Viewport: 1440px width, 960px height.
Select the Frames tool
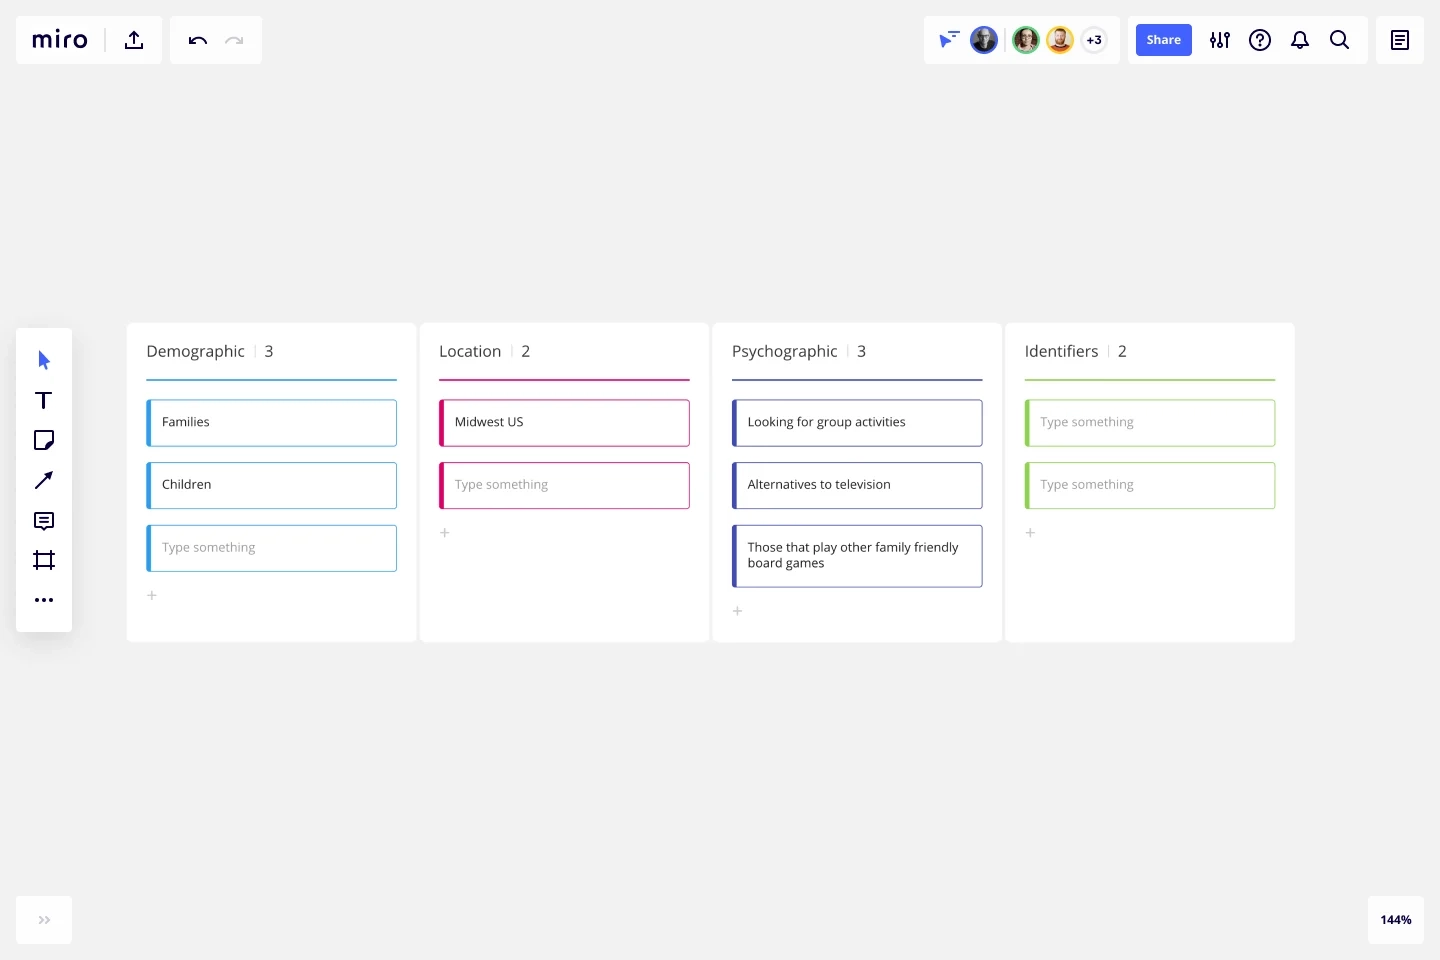click(44, 560)
